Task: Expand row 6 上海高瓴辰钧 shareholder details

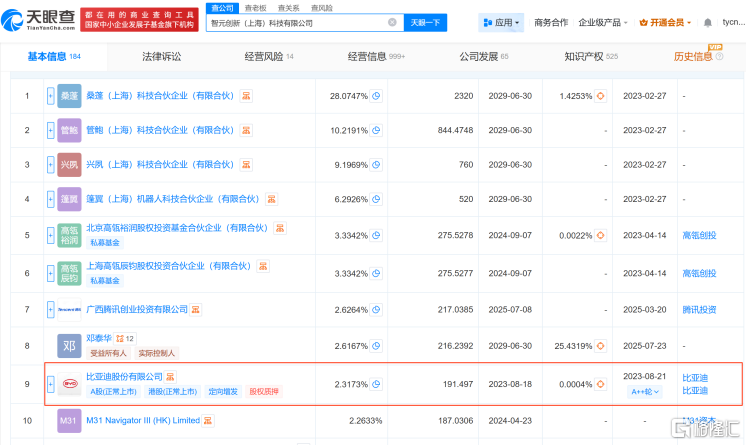Action: click(50, 273)
